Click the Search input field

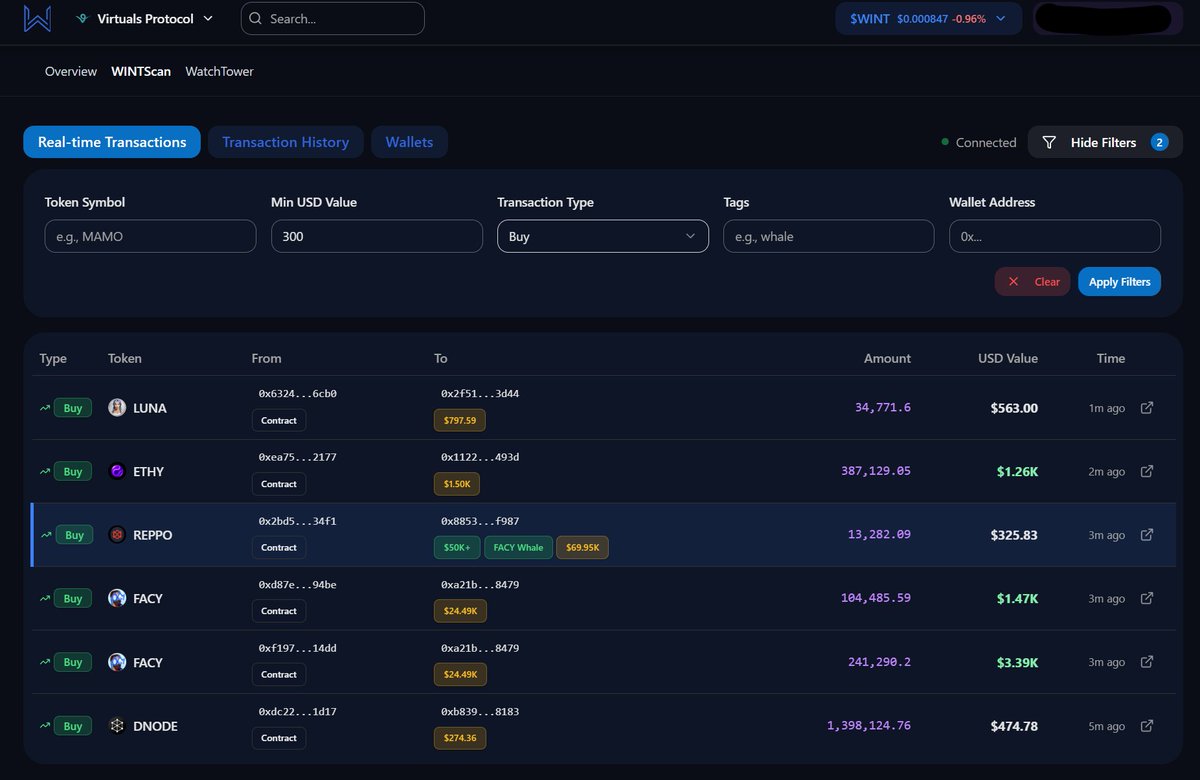[332, 18]
